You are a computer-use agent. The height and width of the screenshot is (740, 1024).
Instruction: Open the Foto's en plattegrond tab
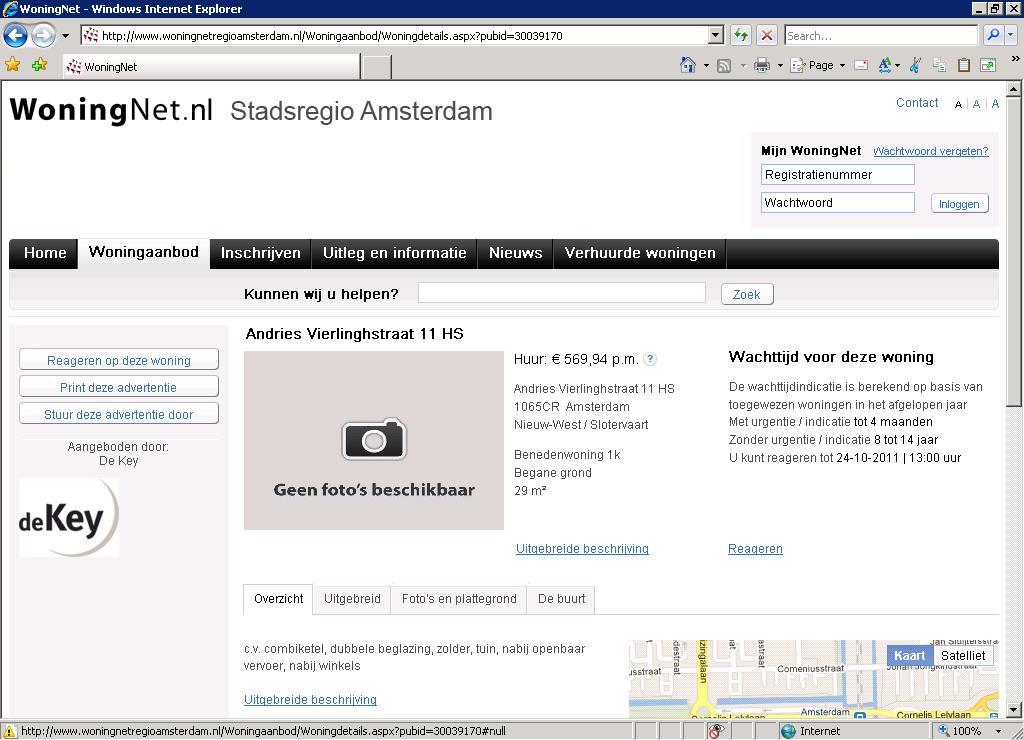click(x=458, y=599)
